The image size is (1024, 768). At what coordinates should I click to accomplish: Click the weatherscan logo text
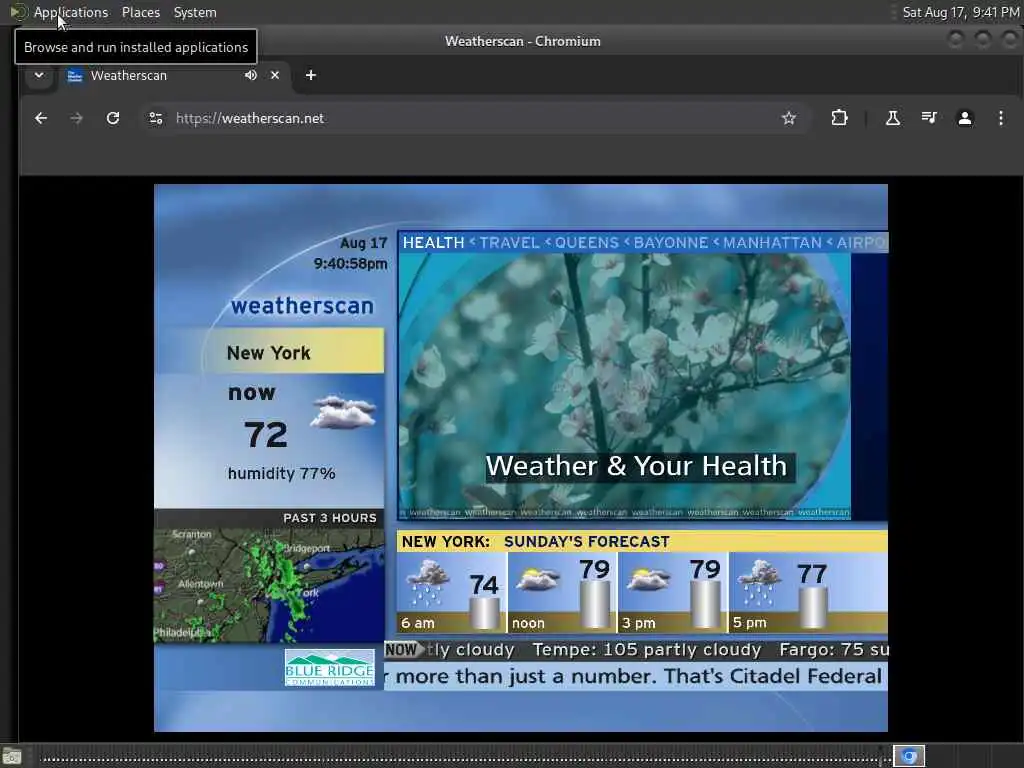(x=302, y=306)
